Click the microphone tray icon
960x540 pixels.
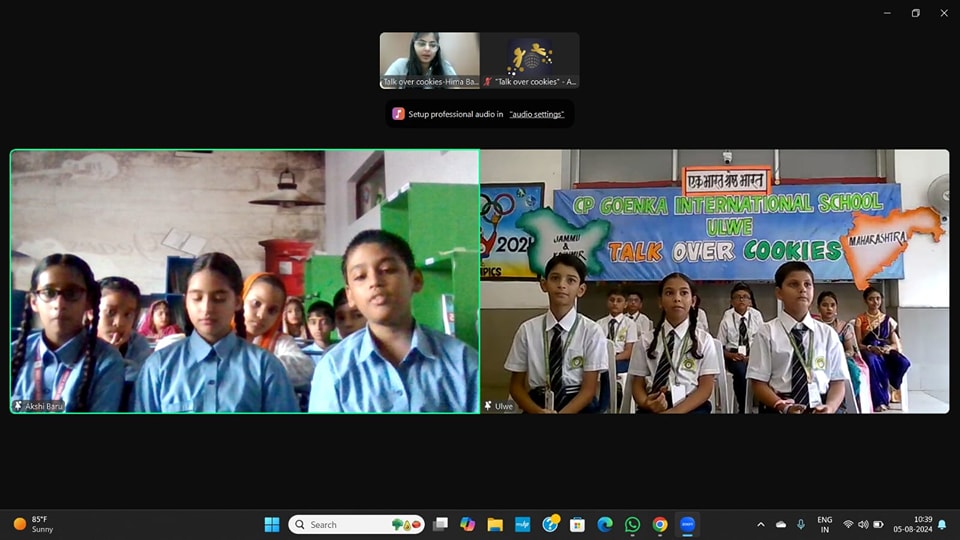click(801, 525)
